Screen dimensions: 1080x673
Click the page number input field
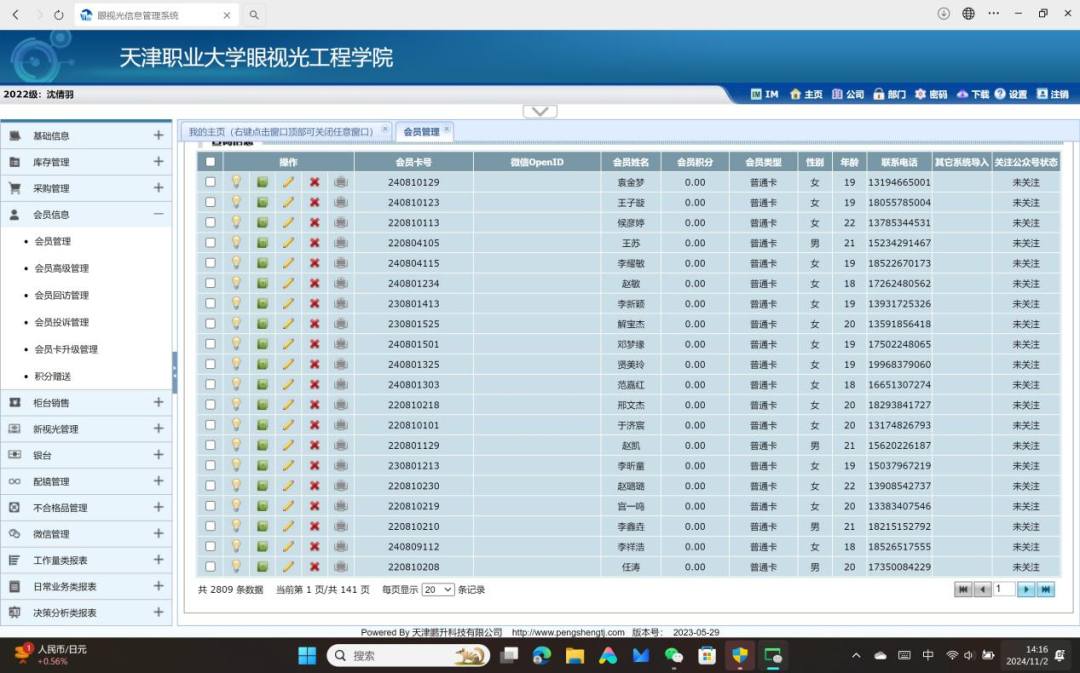point(1004,589)
